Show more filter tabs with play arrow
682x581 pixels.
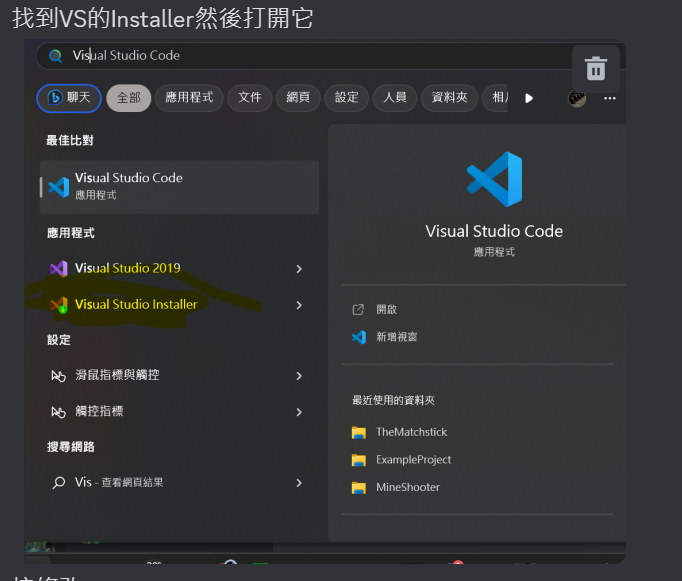coord(529,98)
